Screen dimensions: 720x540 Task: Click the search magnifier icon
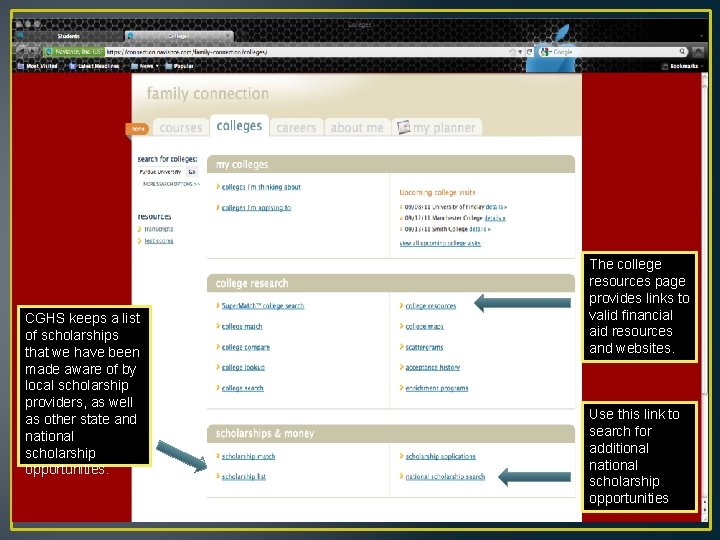(x=682, y=52)
